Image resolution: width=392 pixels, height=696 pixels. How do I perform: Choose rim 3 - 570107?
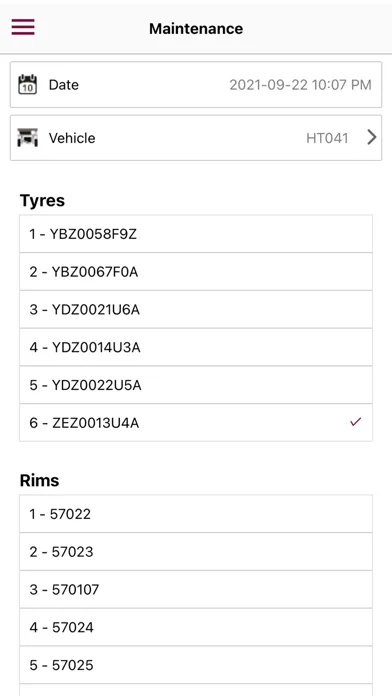point(196,589)
